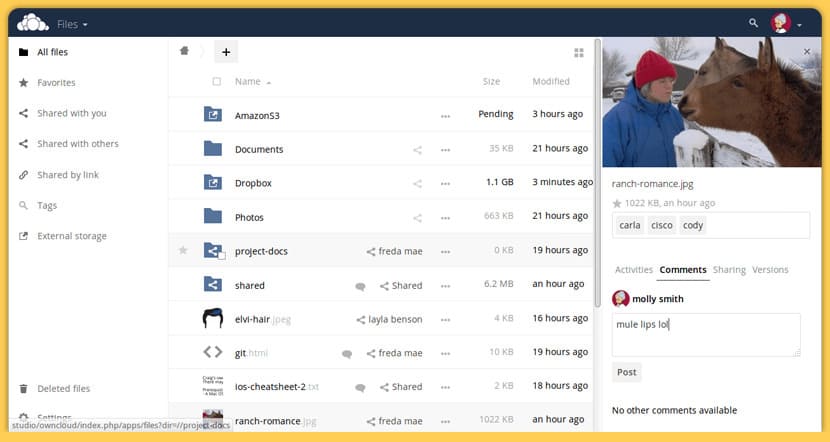
Task: Open more actions for Dropbox
Action: [x=445, y=184]
